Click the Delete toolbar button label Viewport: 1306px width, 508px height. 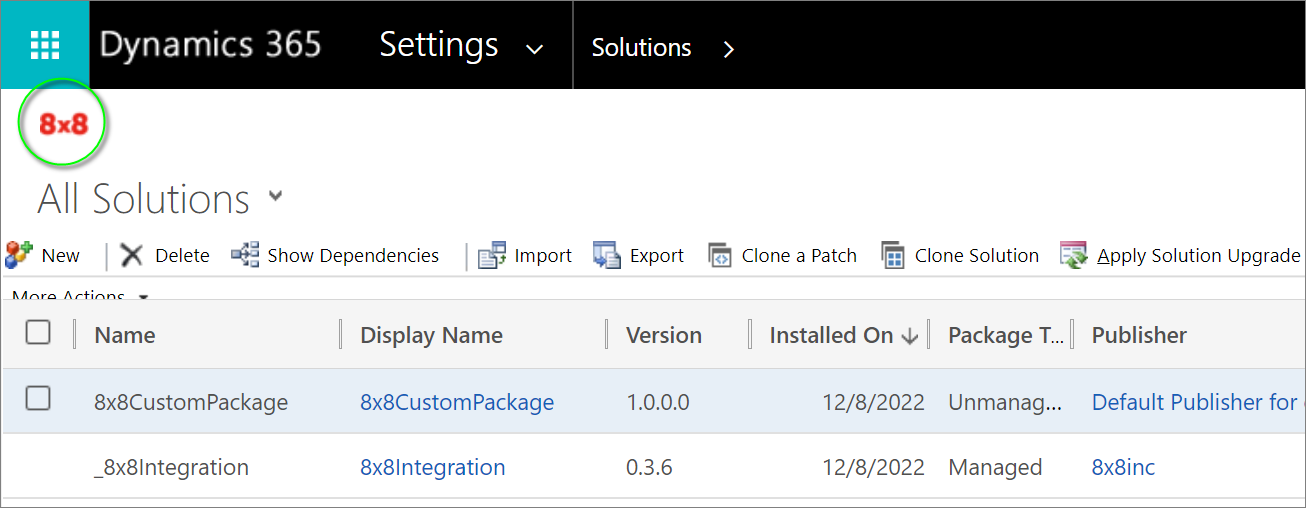(182, 256)
